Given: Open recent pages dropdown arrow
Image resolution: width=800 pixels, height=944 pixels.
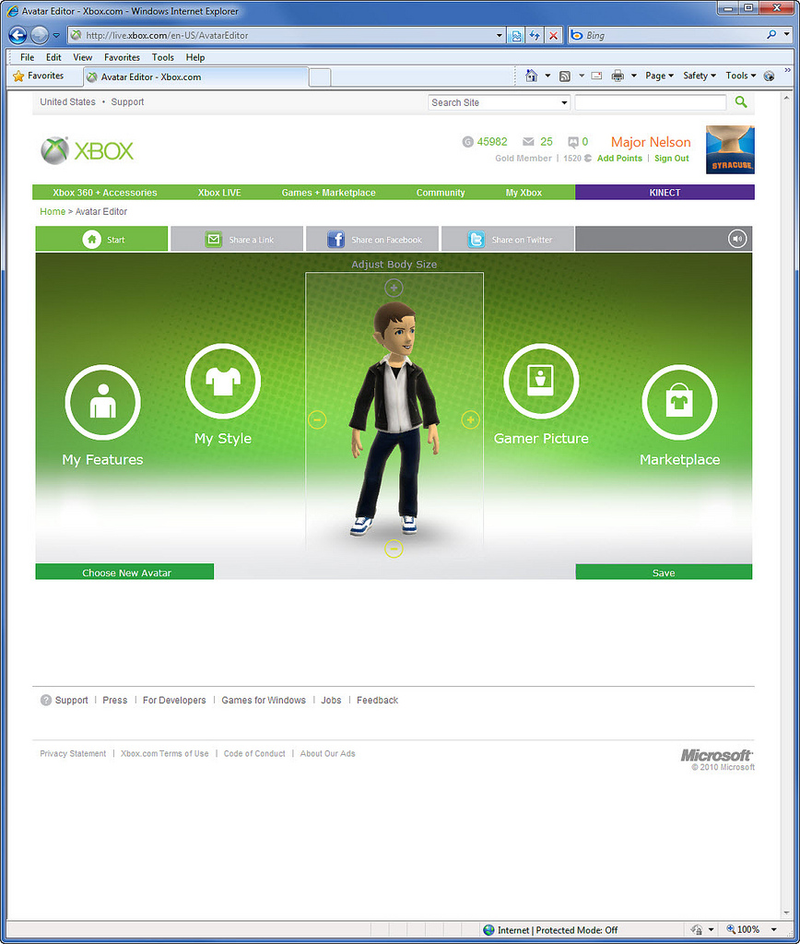Looking at the screenshot, I should tap(56, 36).
